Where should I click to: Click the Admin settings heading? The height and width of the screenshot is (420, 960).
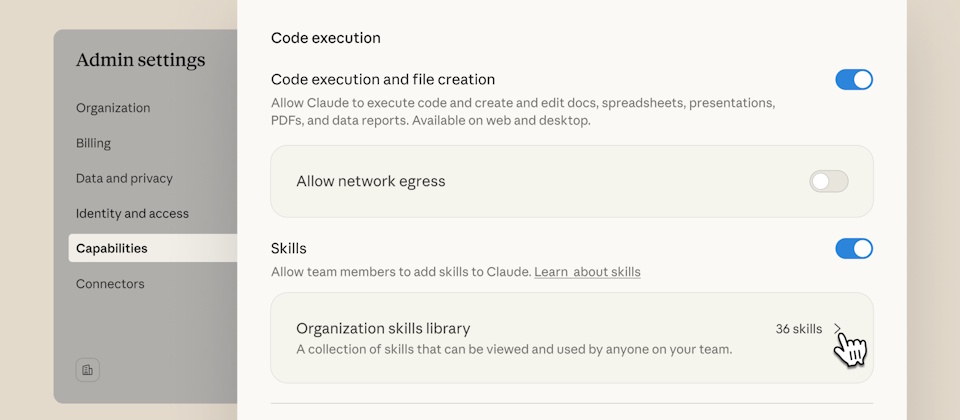[x=140, y=60]
